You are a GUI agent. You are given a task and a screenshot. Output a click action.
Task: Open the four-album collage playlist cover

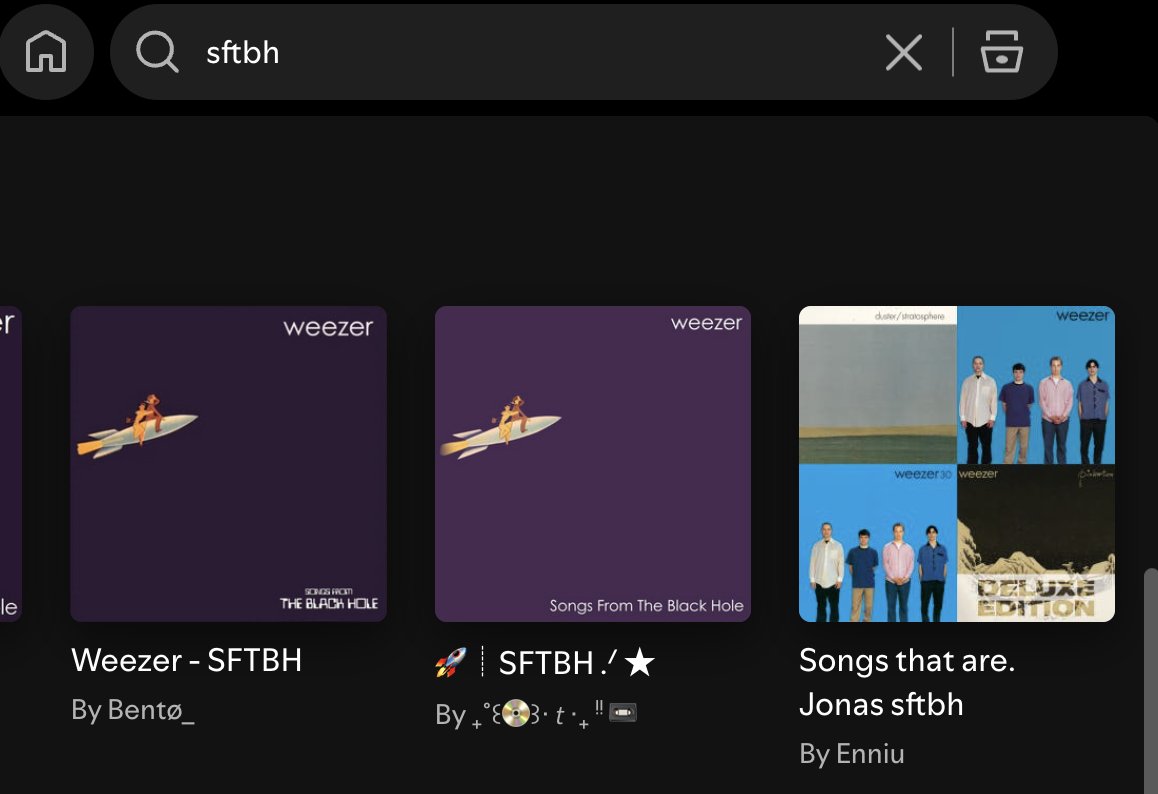pyautogui.click(x=956, y=464)
